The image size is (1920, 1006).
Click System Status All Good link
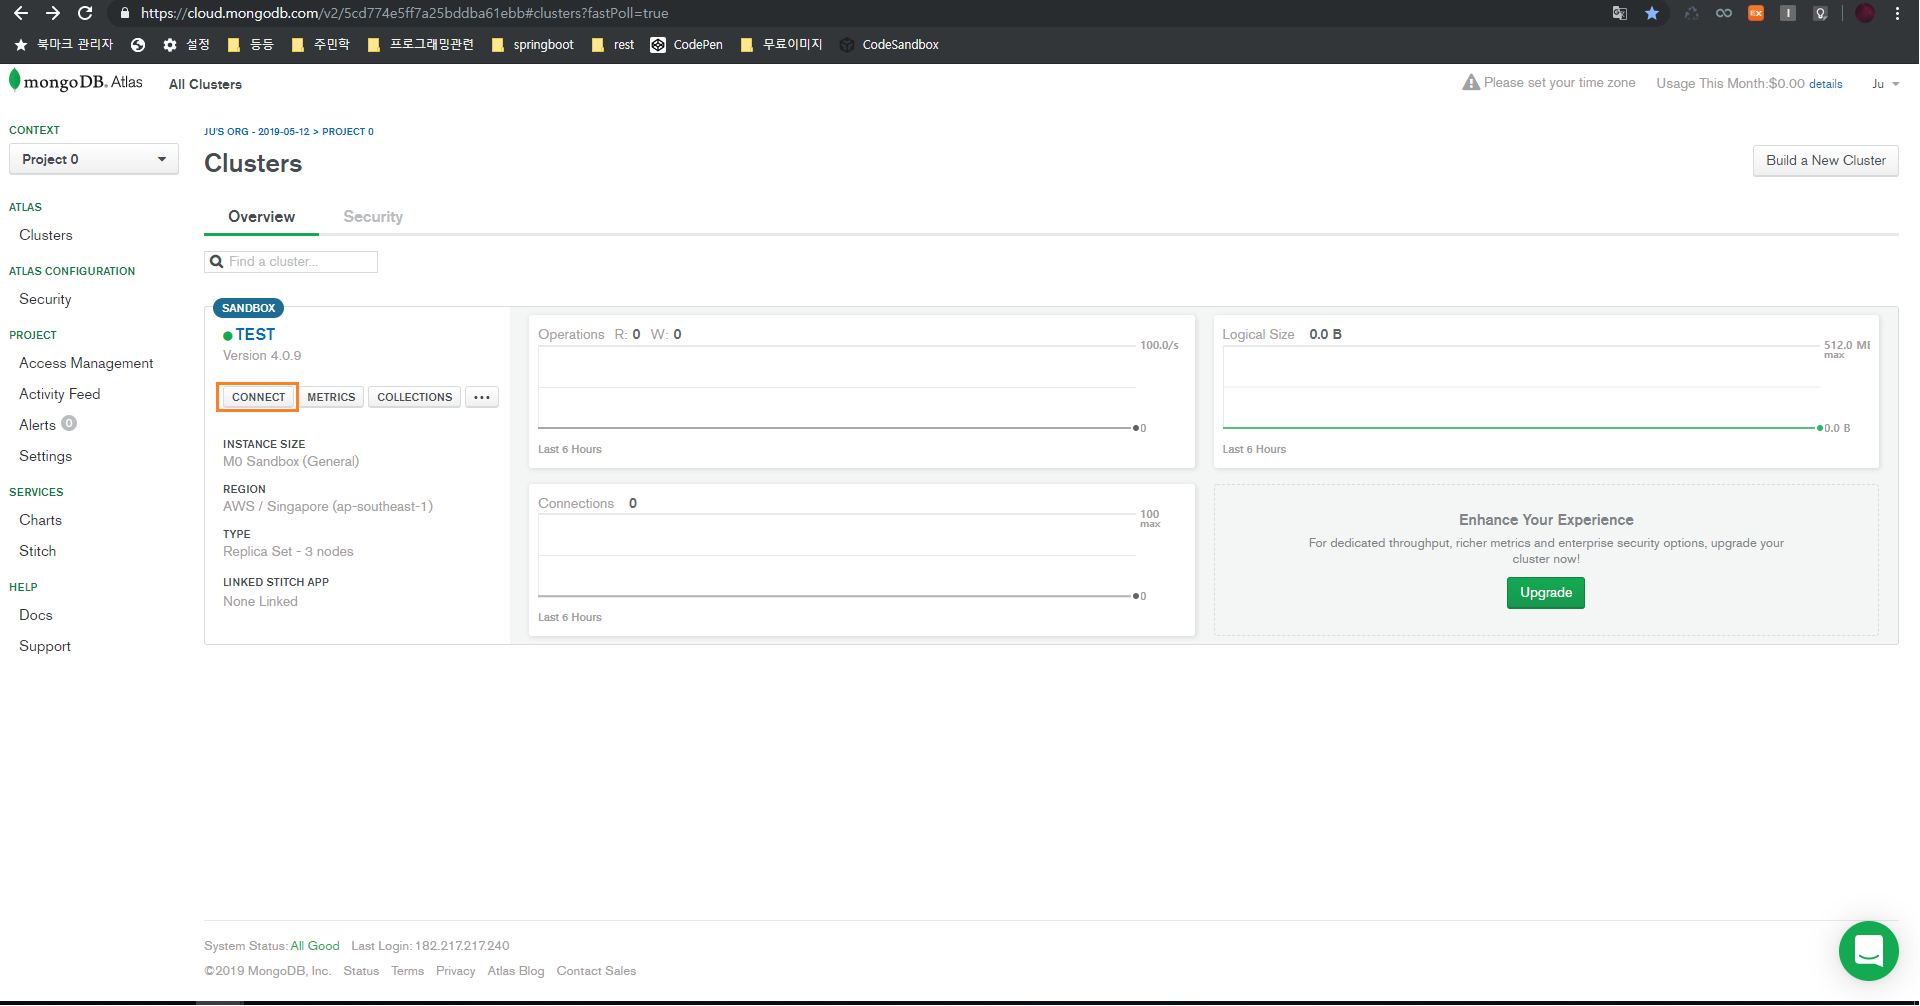point(315,946)
